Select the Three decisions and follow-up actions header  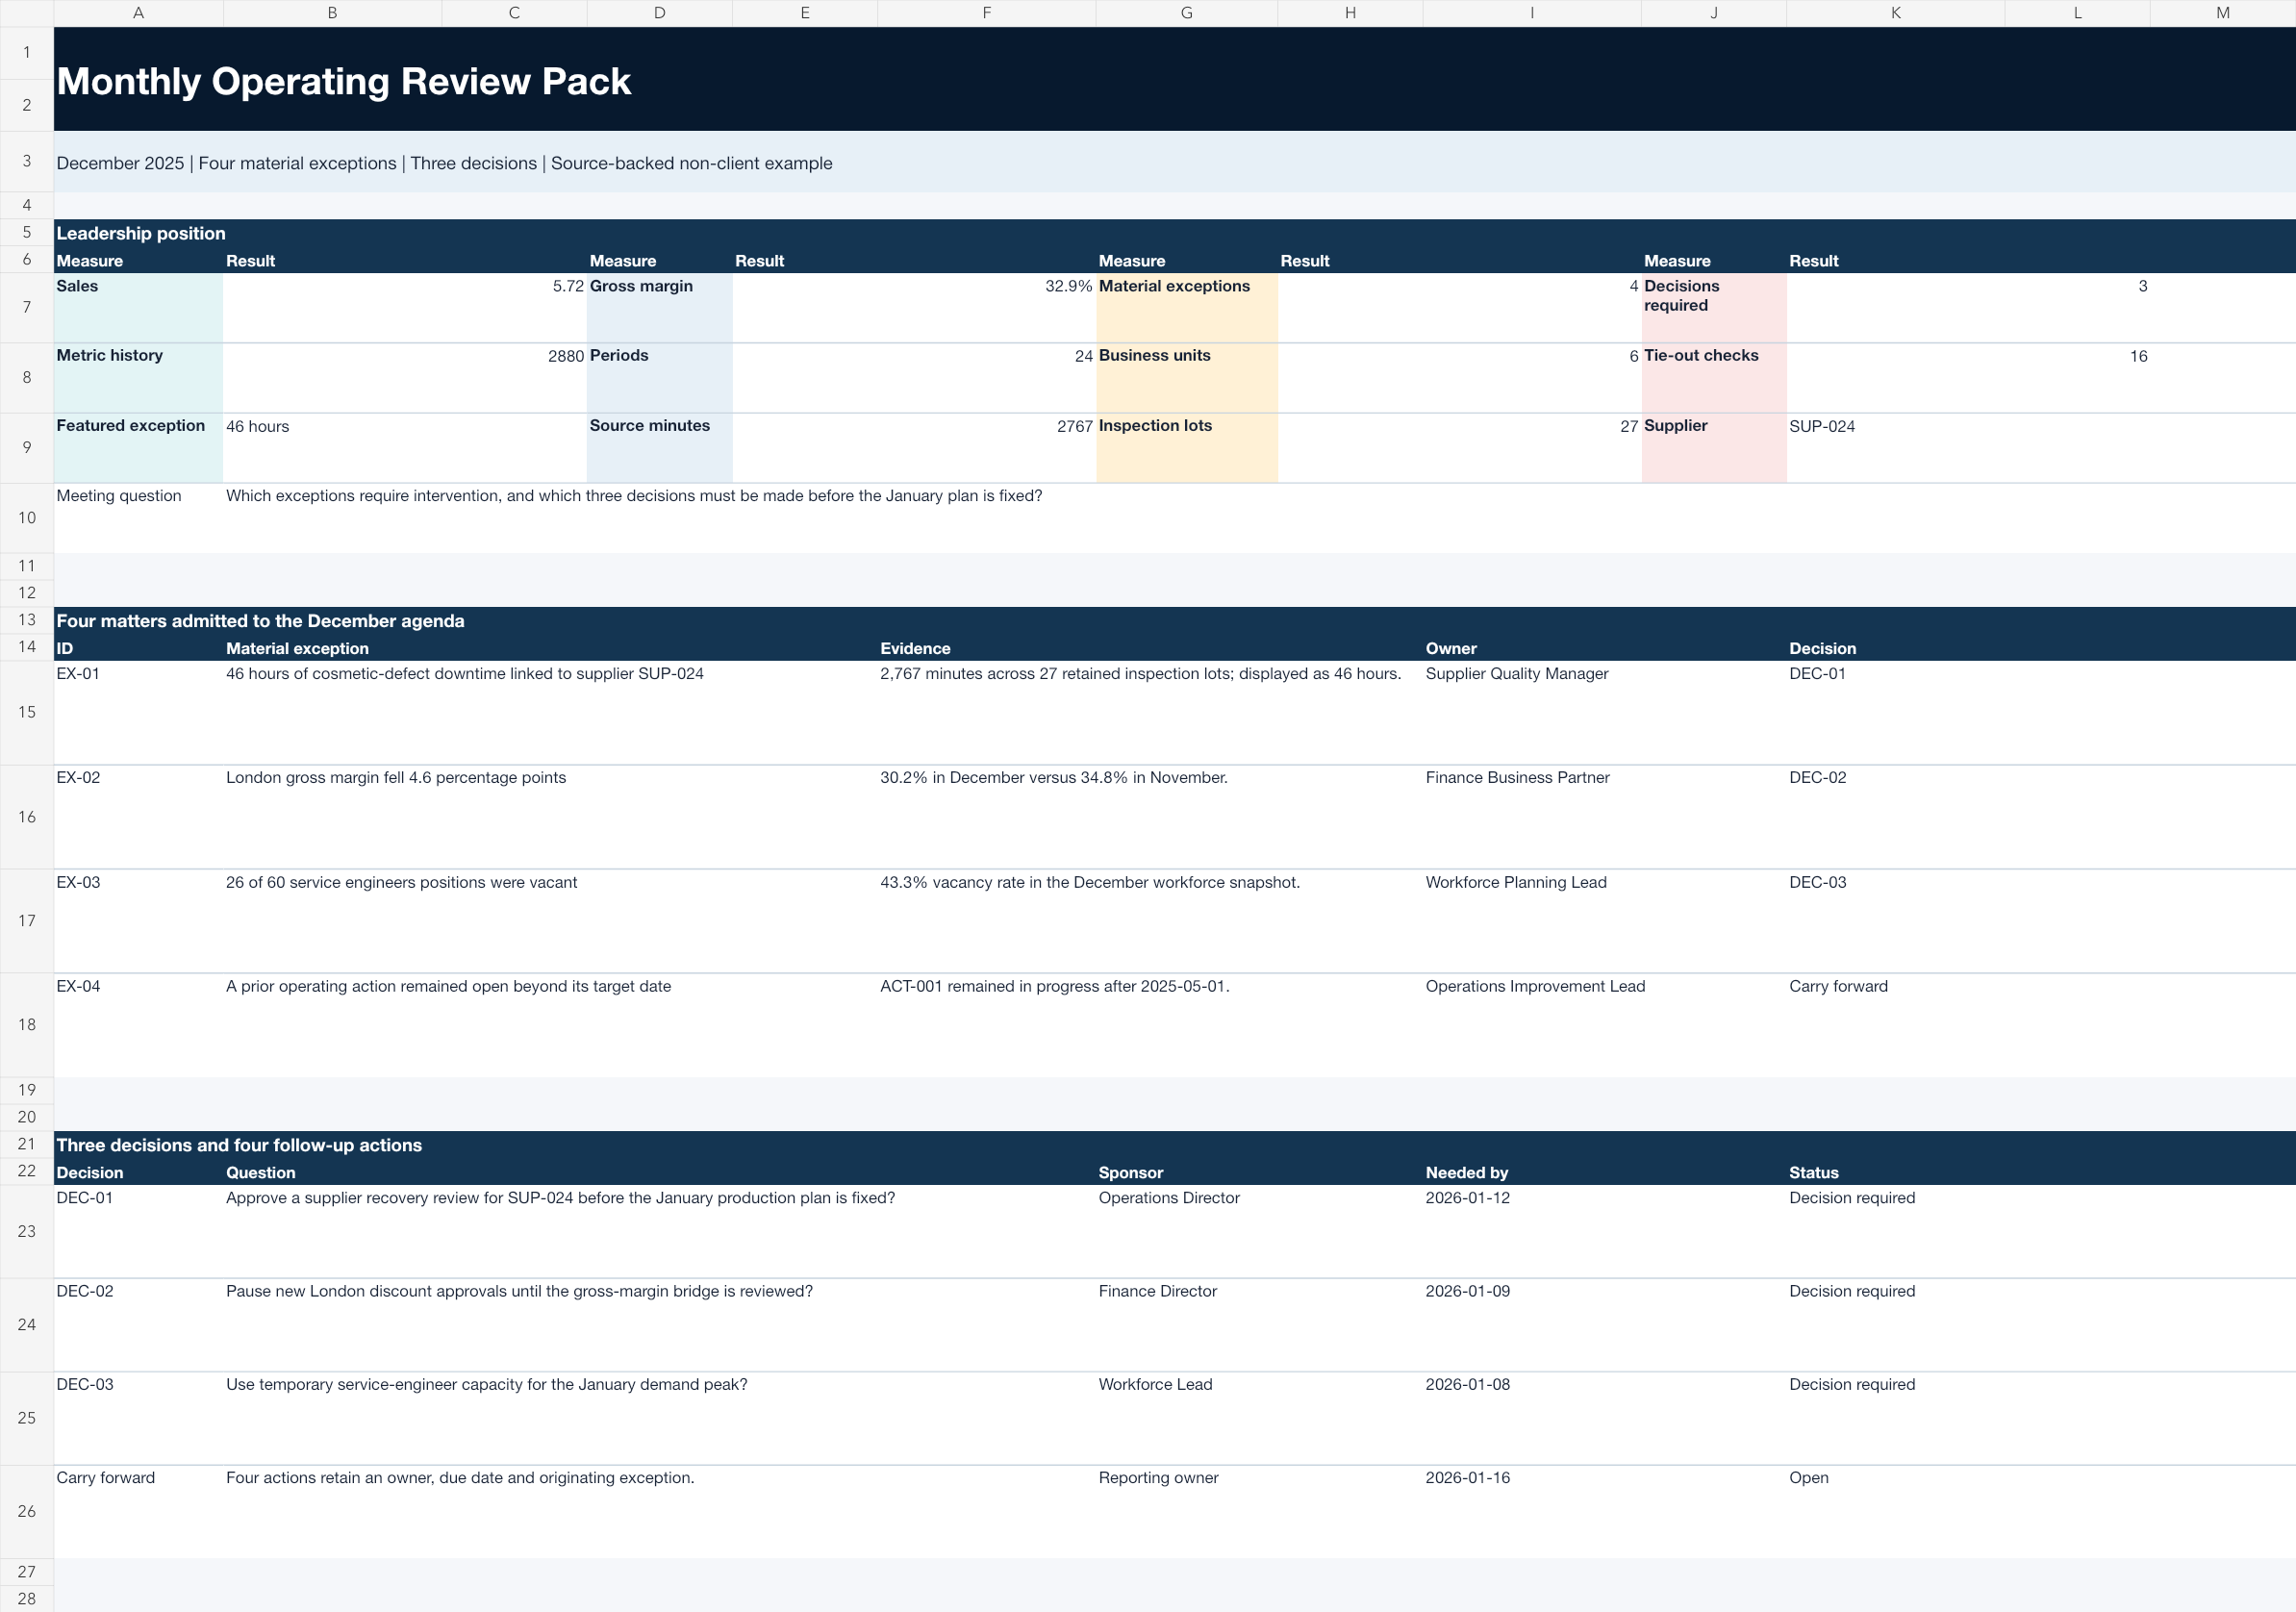tap(1174, 1145)
